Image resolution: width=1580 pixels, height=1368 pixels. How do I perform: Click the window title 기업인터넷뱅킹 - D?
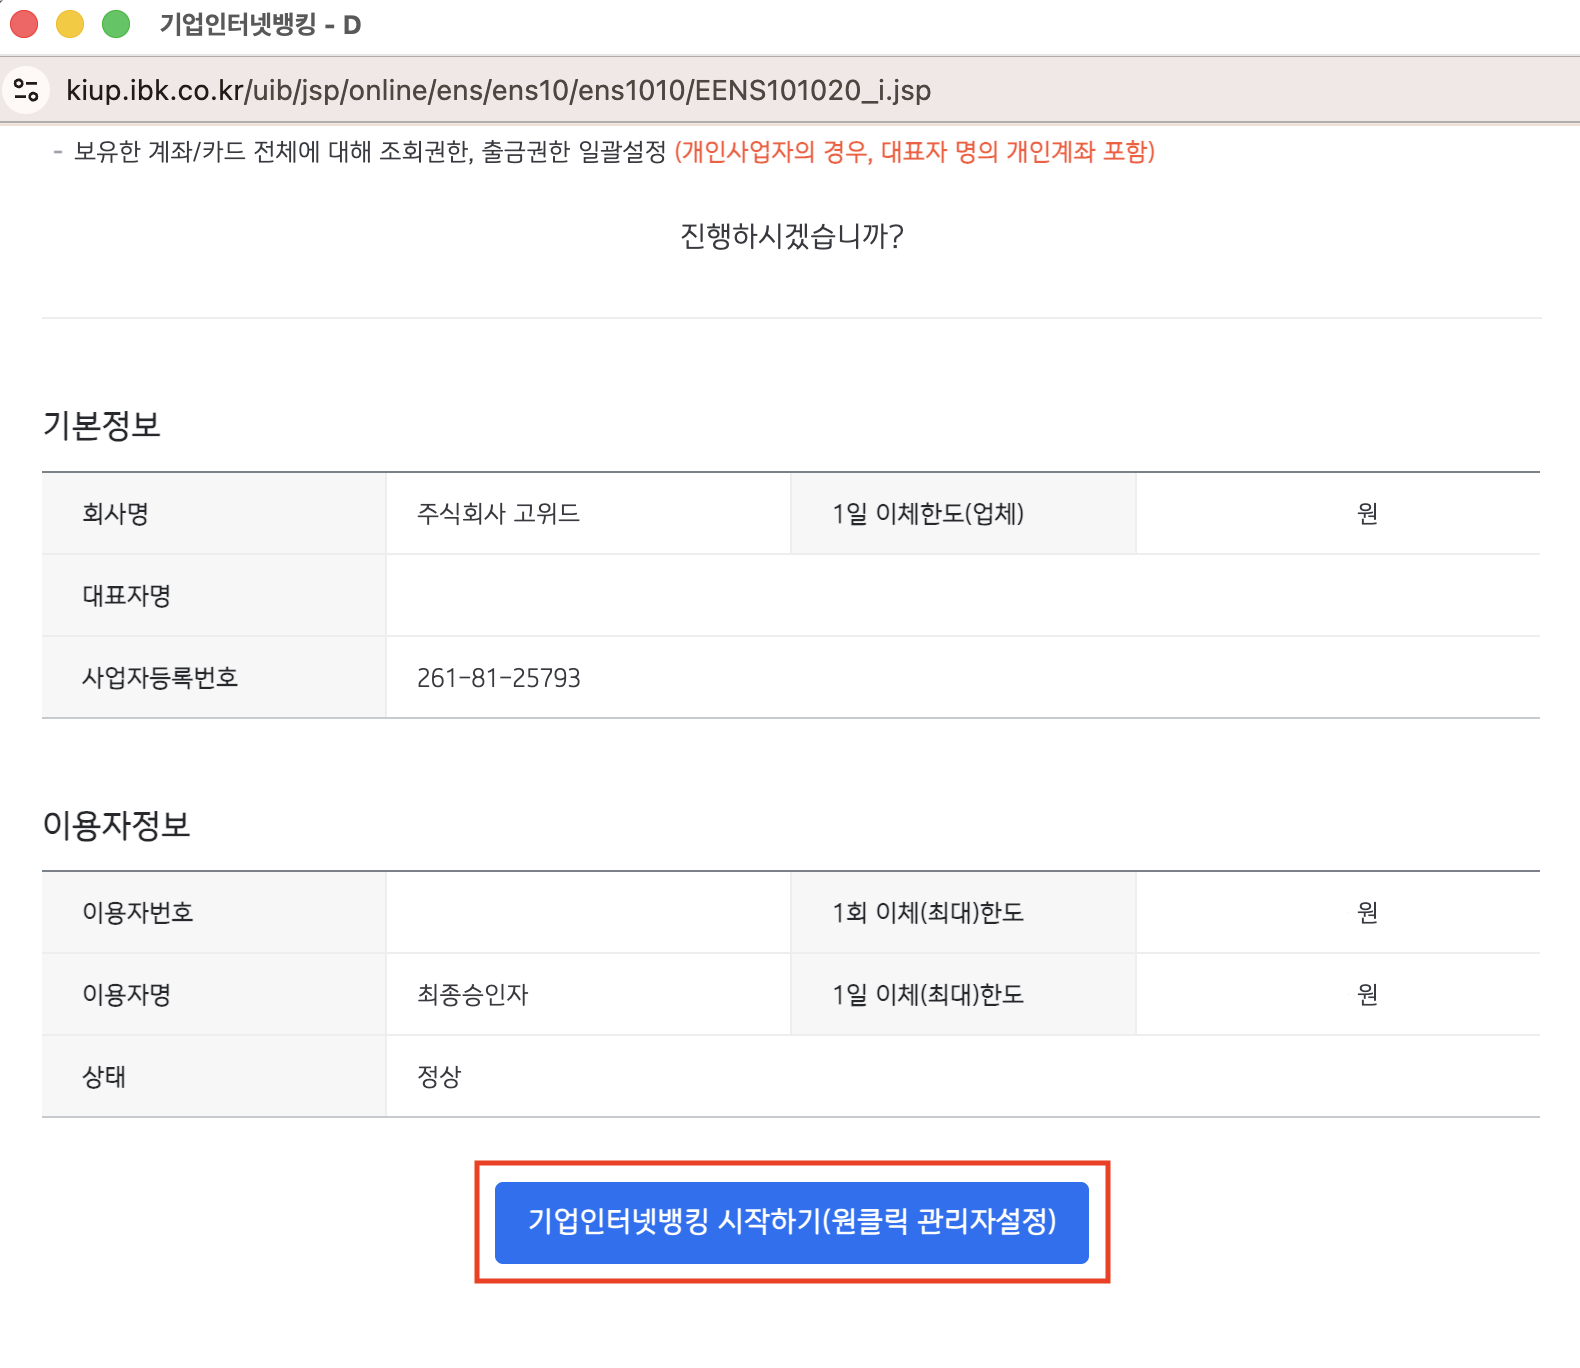[260, 25]
